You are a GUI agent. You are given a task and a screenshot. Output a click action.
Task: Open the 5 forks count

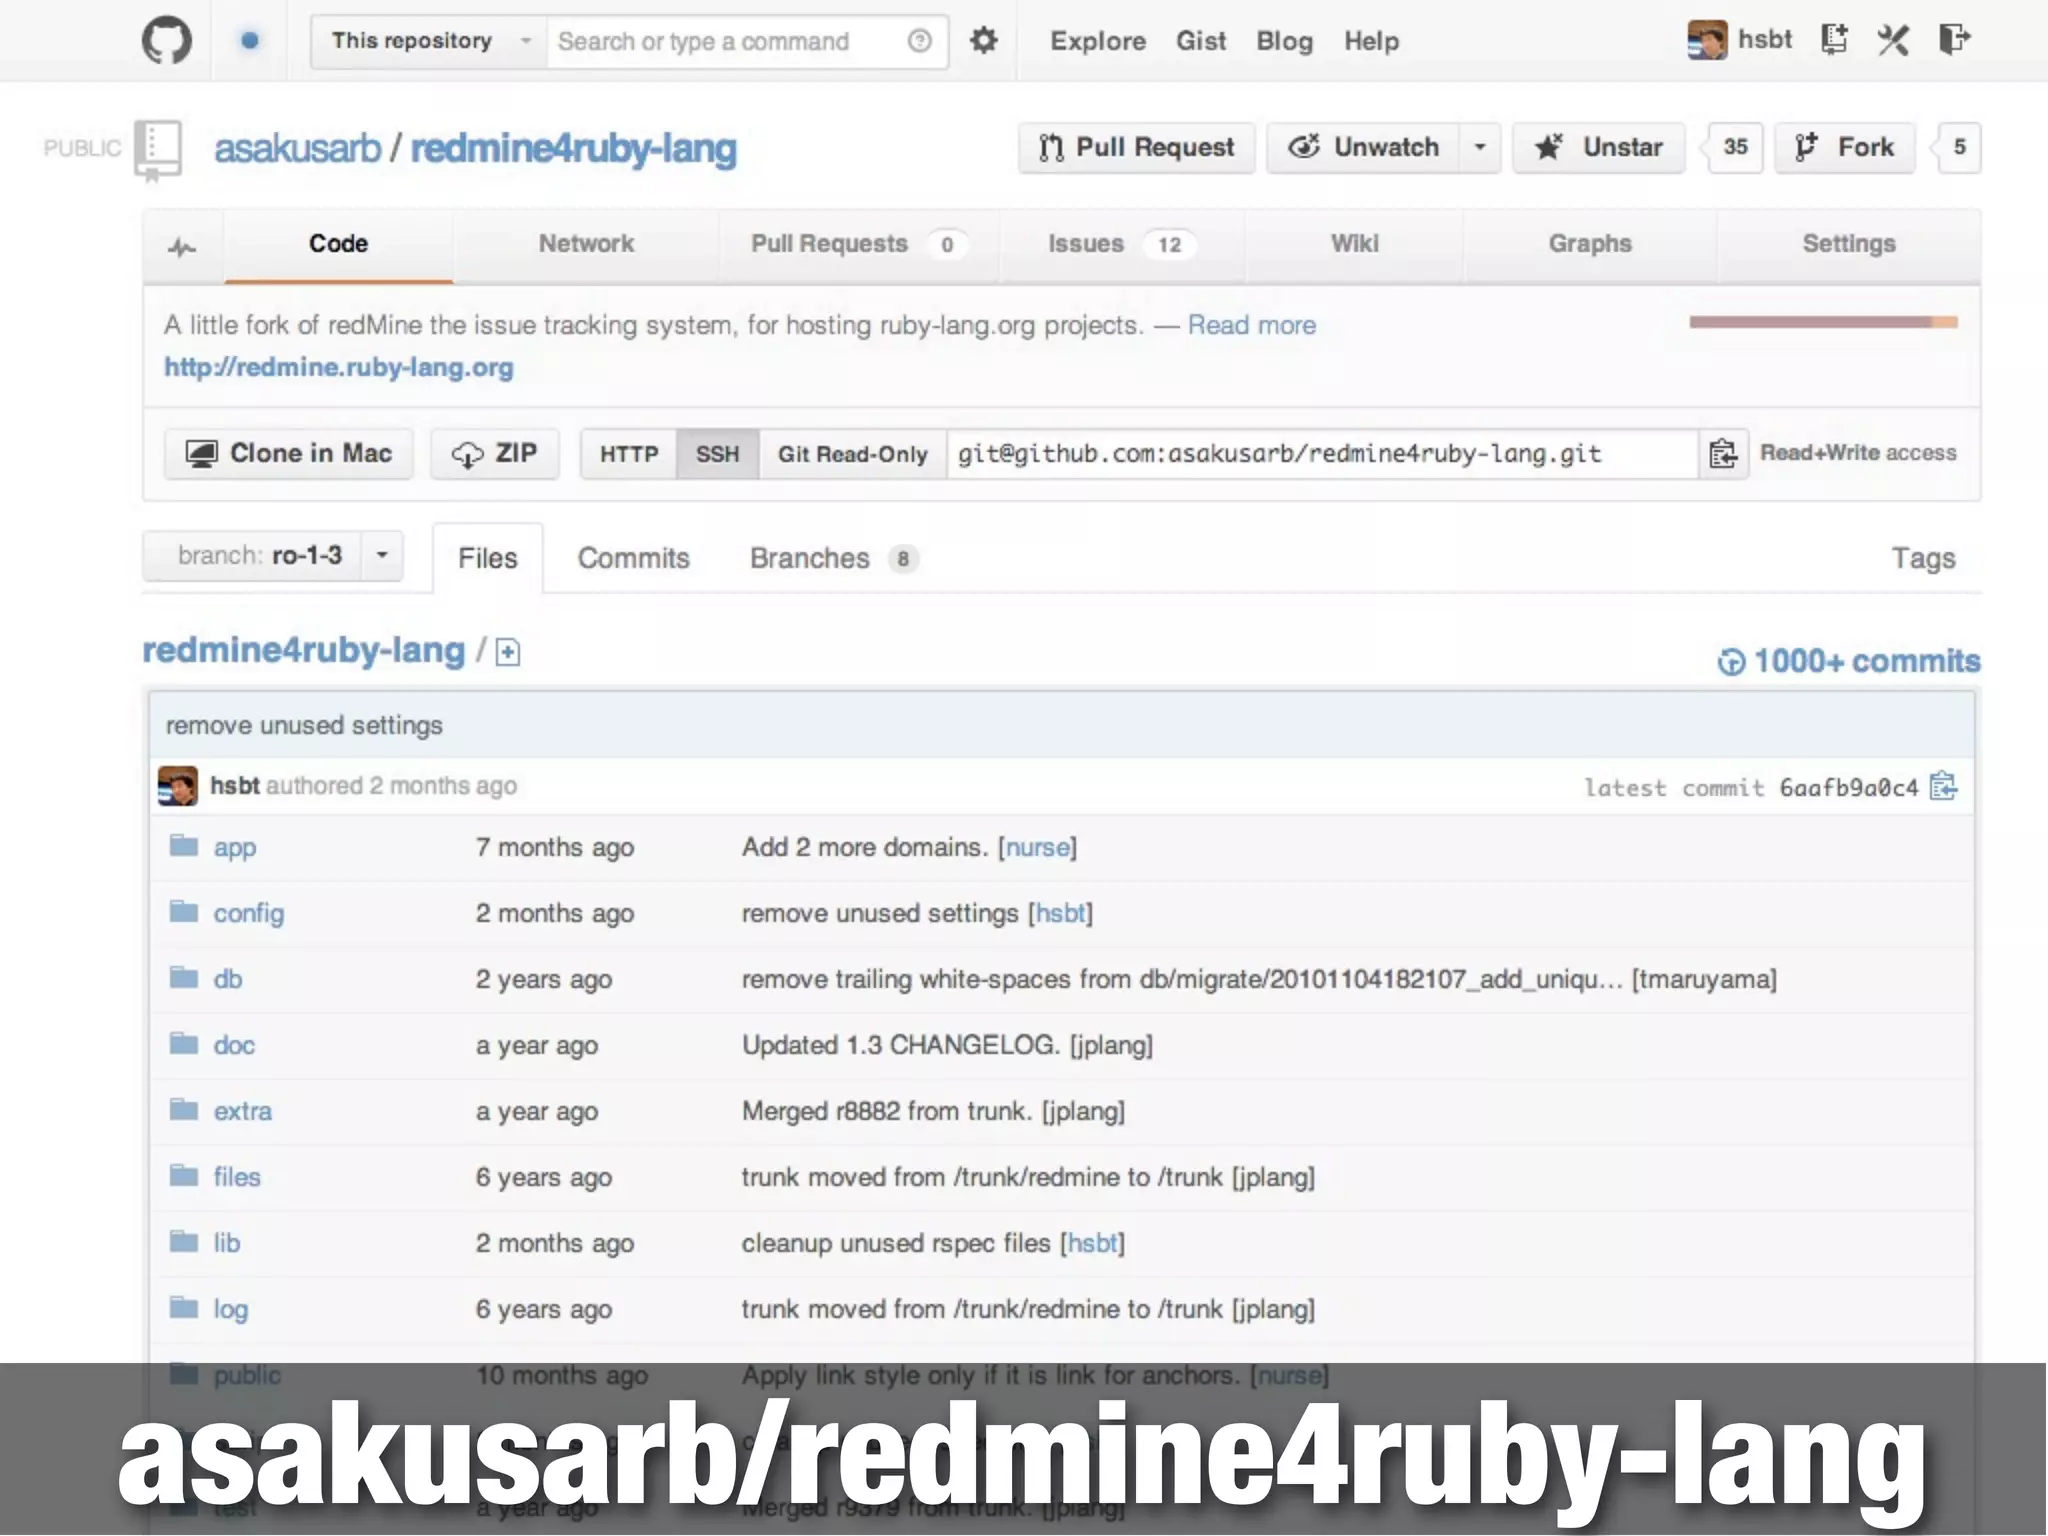point(1960,148)
